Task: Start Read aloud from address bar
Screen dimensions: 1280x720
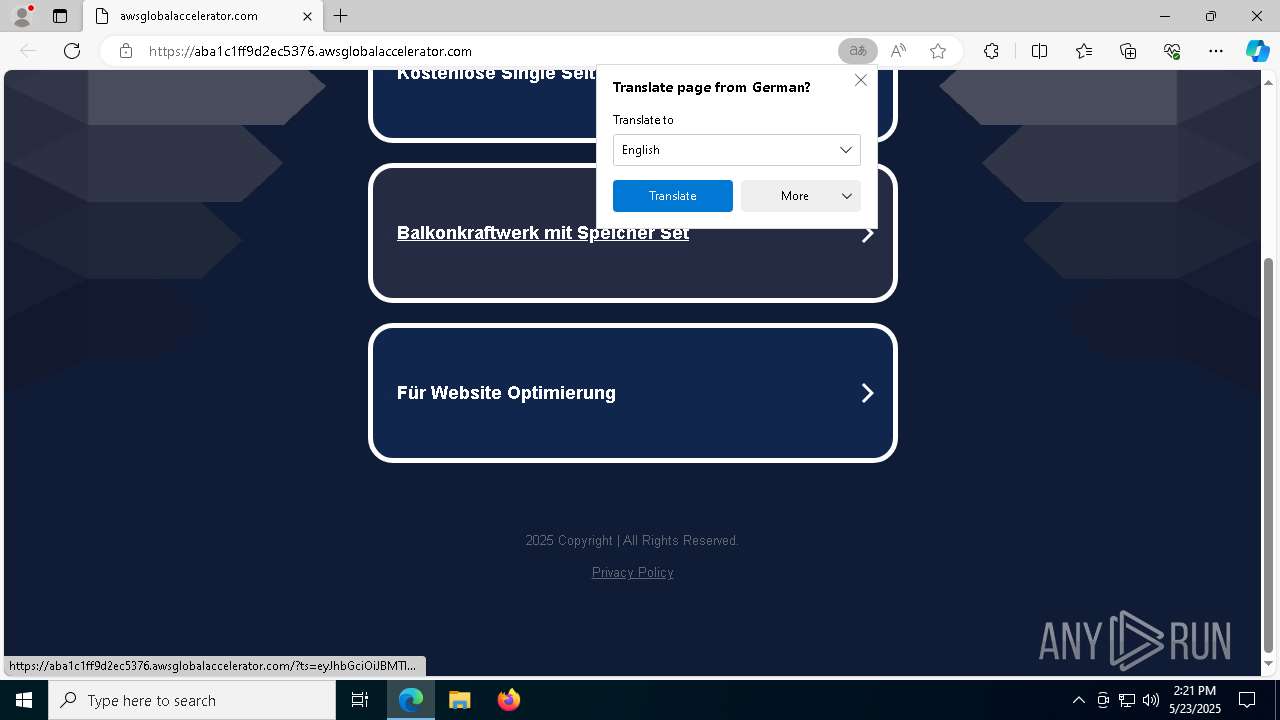Action: tap(898, 51)
